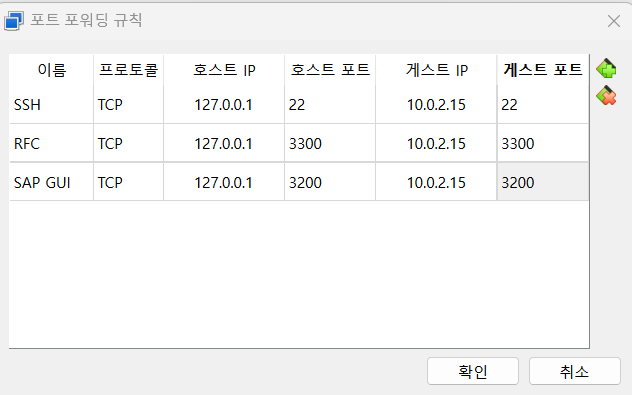Select guest port 22 in SSH row
Image resolution: width=632 pixels, height=395 pixels.
point(543,104)
